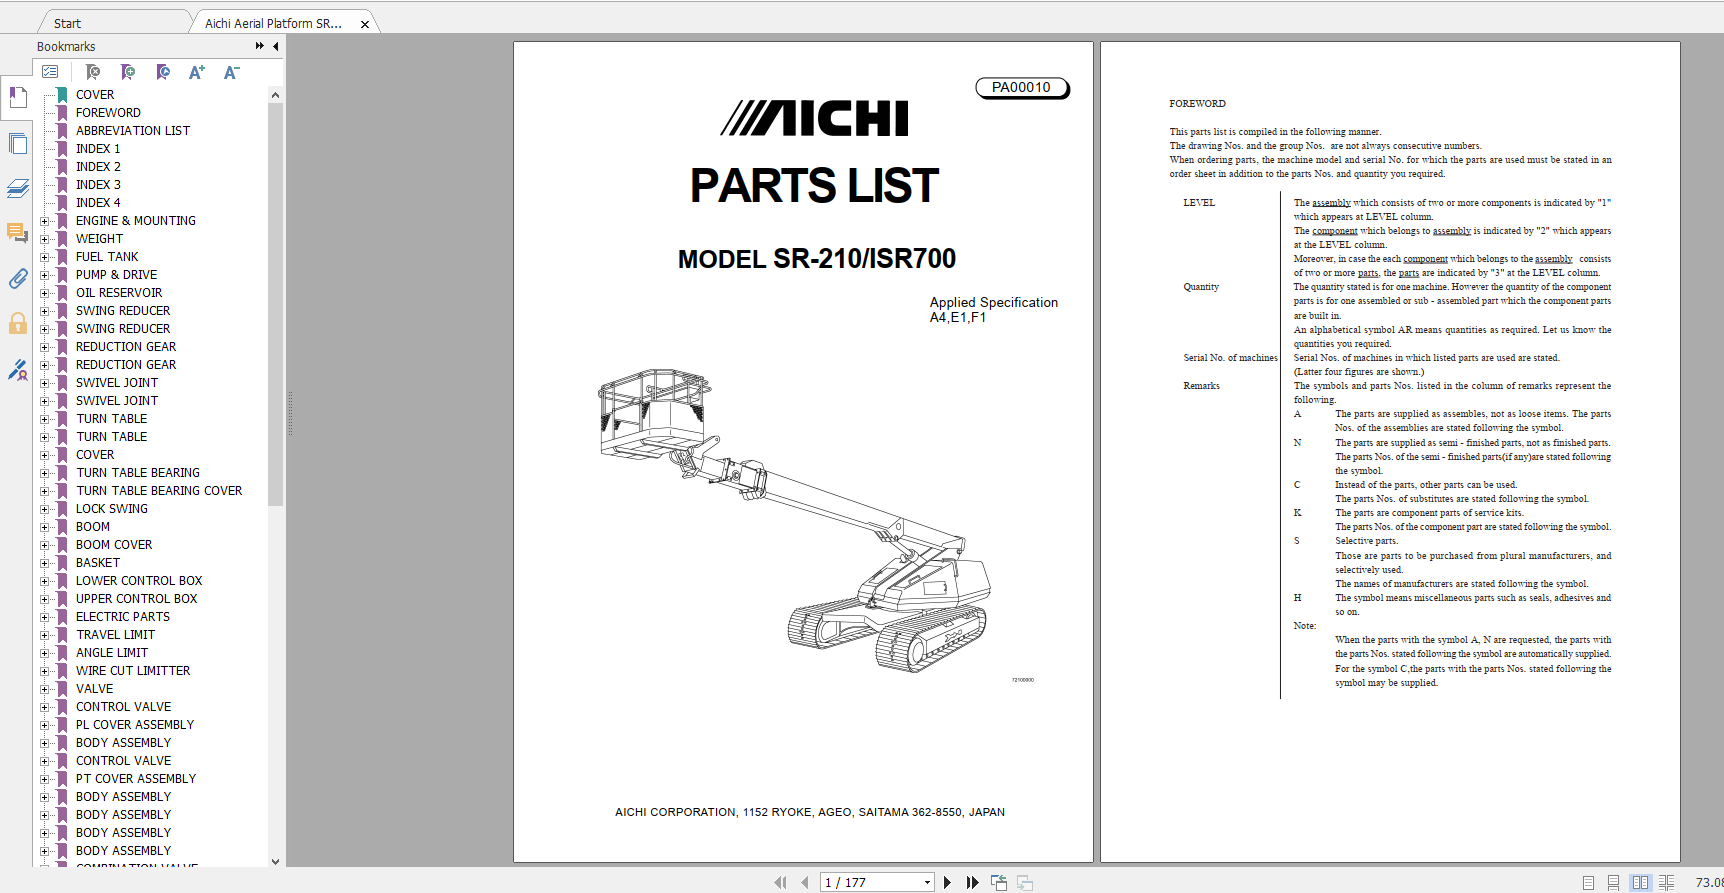The image size is (1724, 893).
Task: Open the INDEX 4 bookmark
Action: point(98,203)
